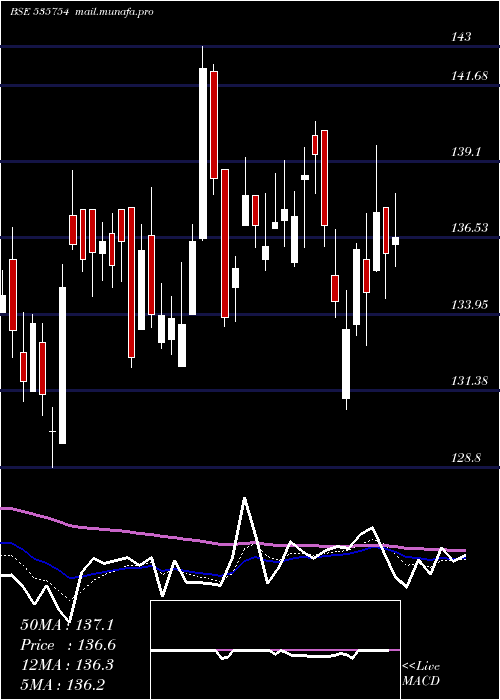500x700 pixels.
Task: Click the 133.95 price level label
Action: (x=469, y=305)
